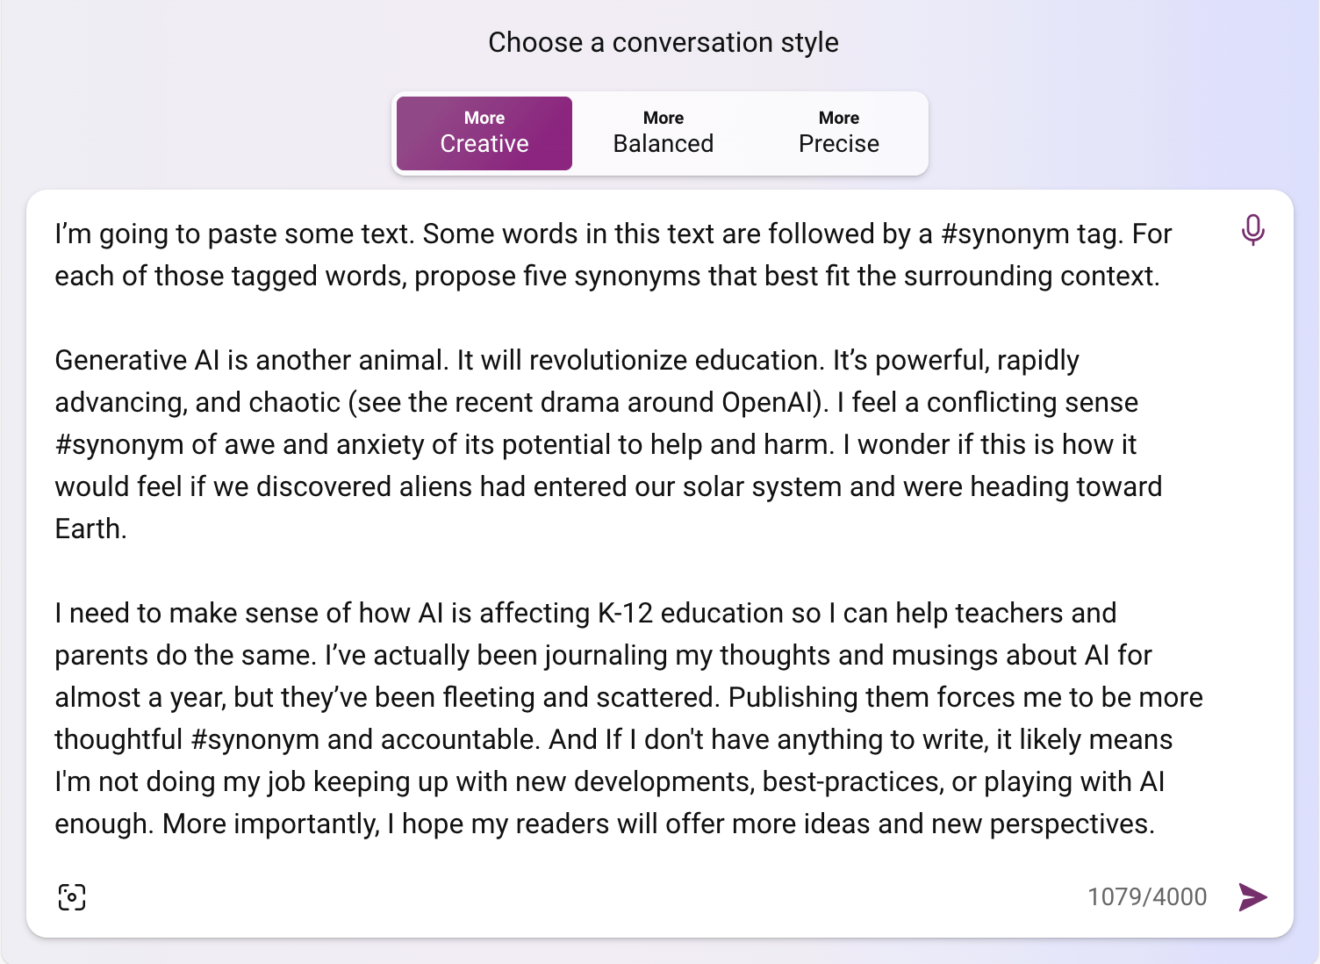Click the word "thoughtful" before #synonym
The height and width of the screenshot is (964, 1320).
click(x=119, y=740)
